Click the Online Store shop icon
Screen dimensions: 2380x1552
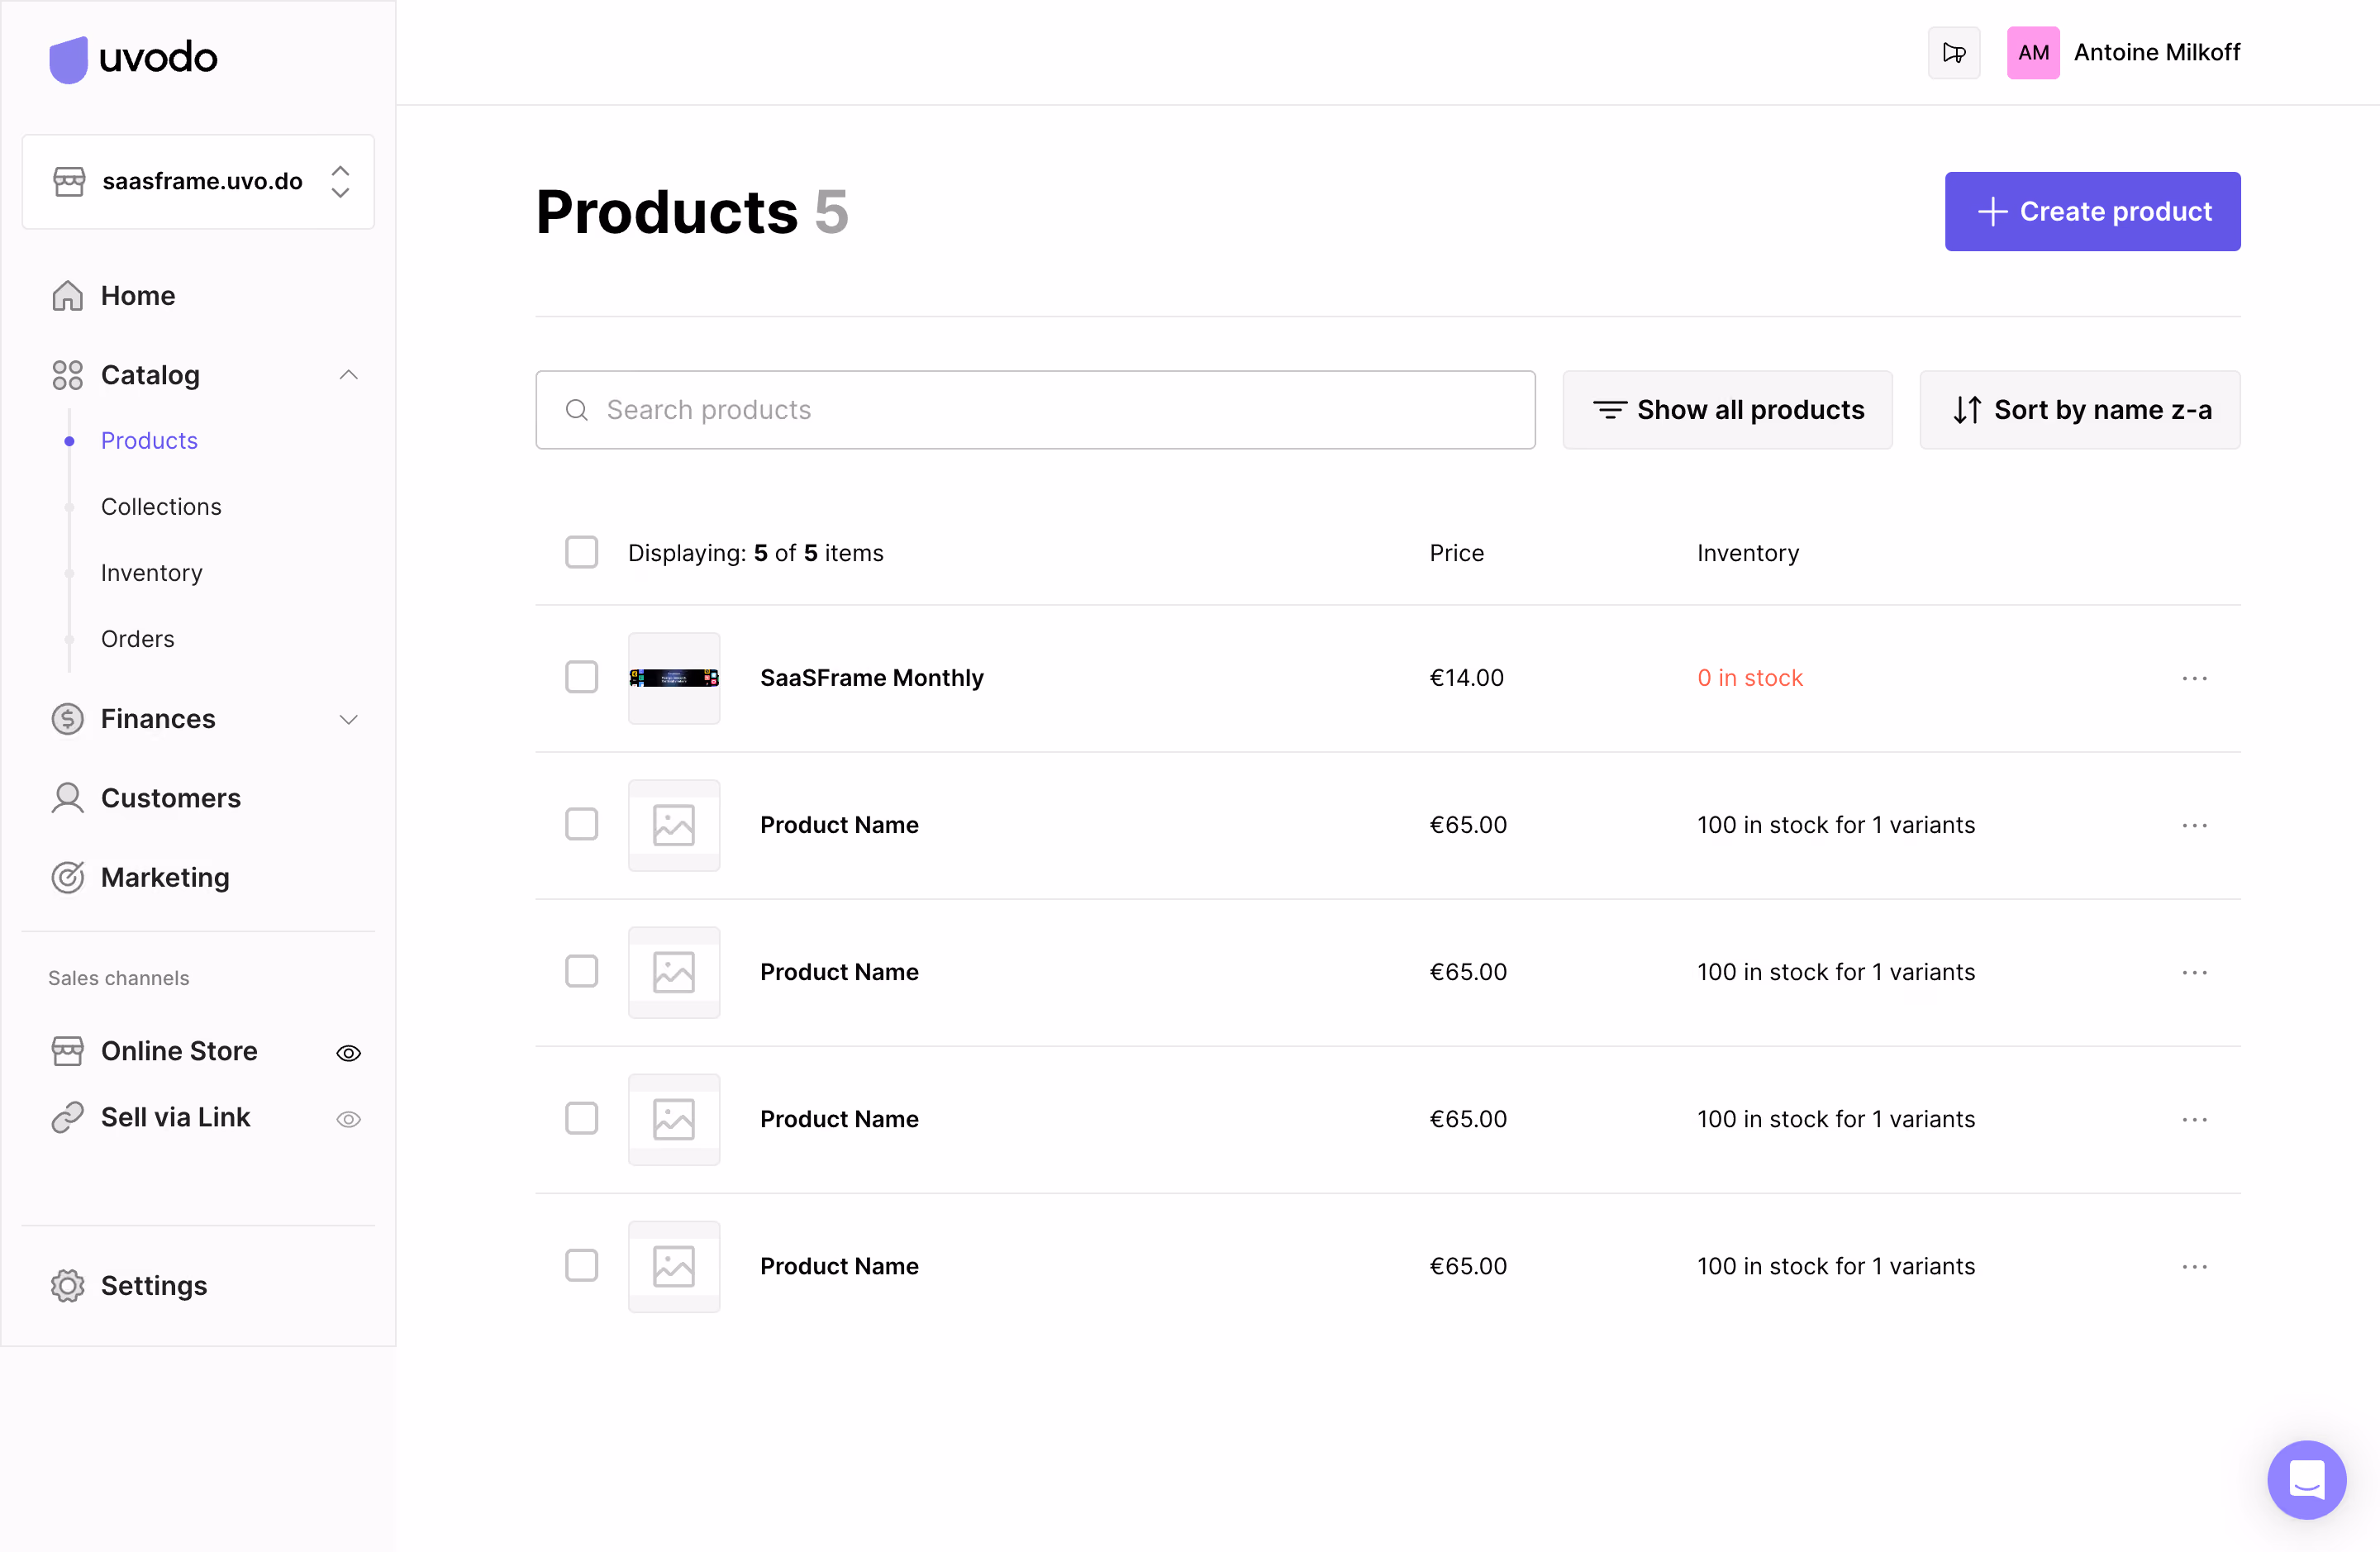(67, 1050)
